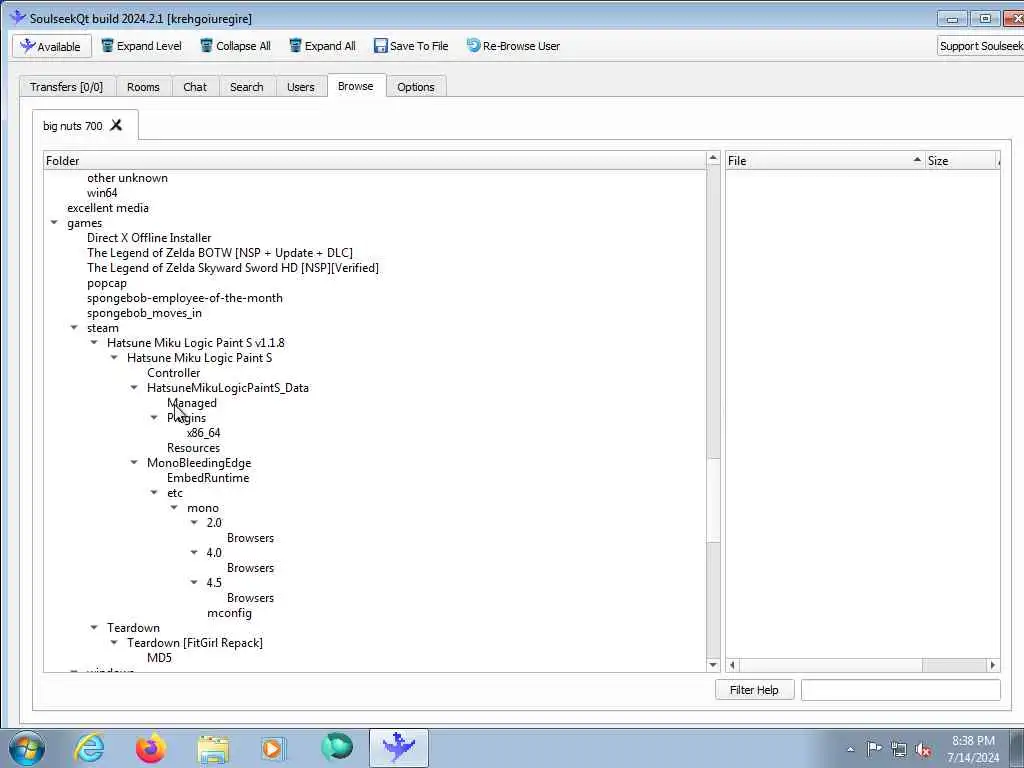
Task: Click Re-Browse User button
Action: tap(513, 46)
